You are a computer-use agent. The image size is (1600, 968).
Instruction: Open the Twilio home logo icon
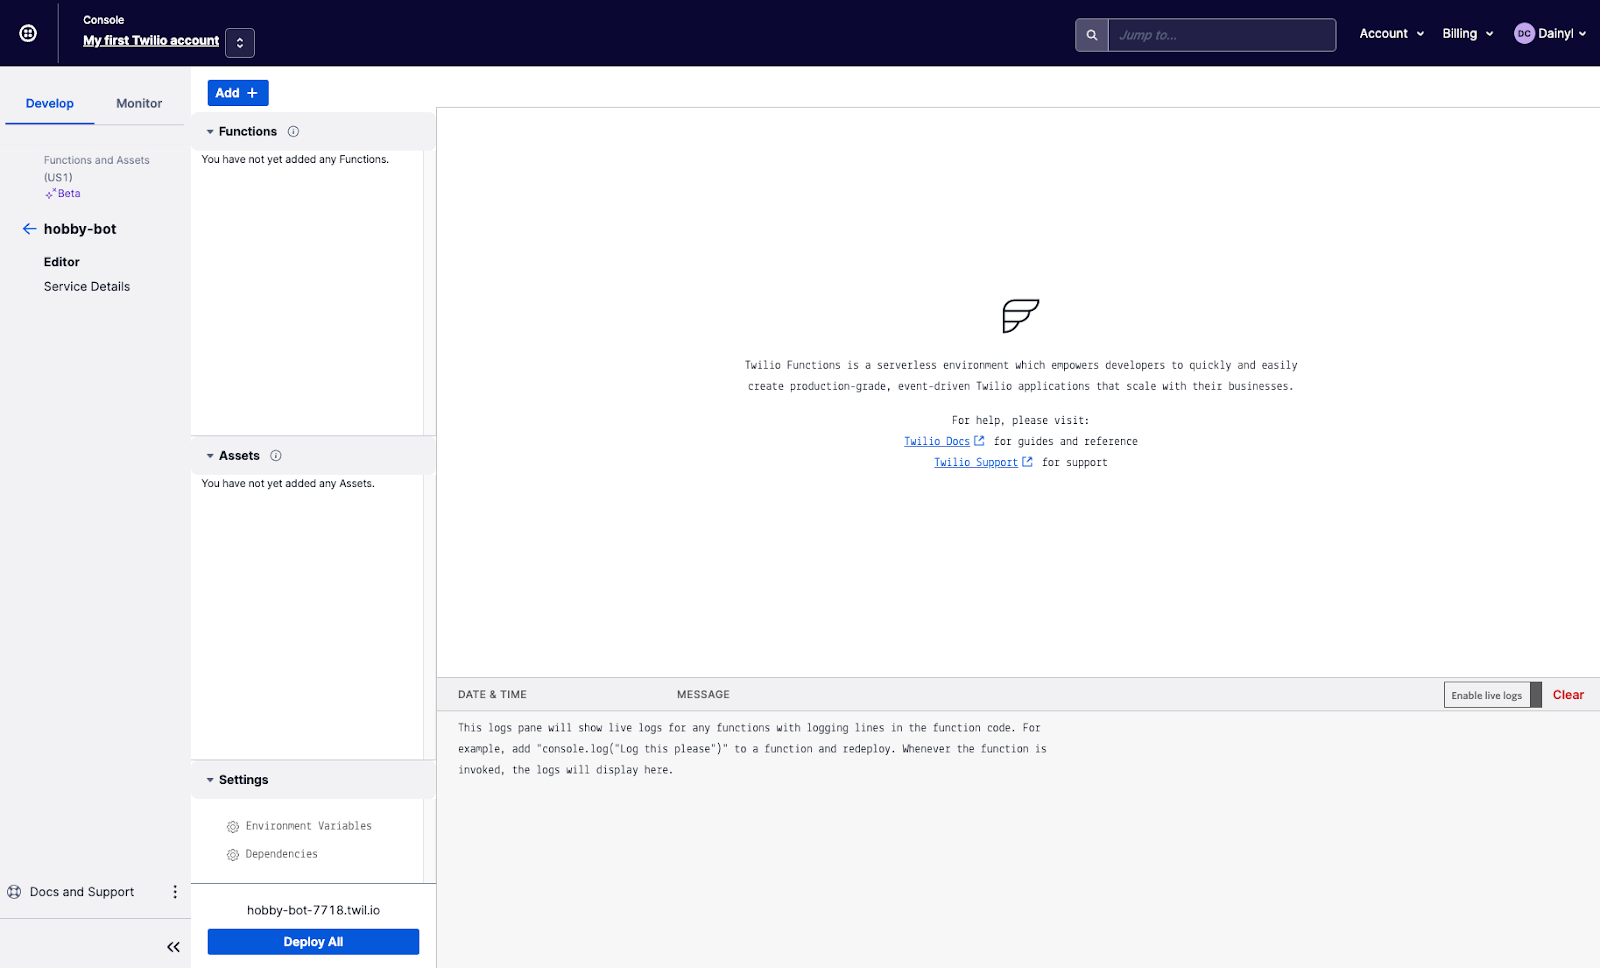click(28, 33)
